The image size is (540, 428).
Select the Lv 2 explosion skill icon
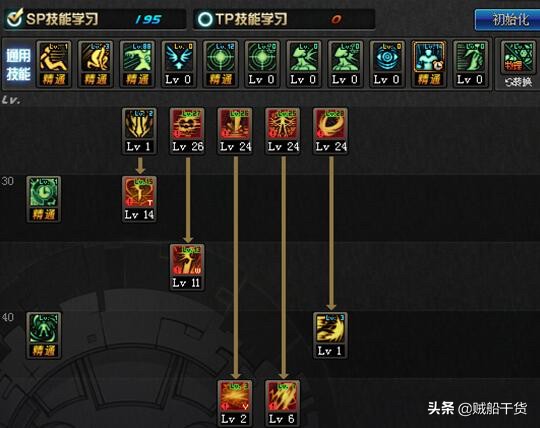coord(235,403)
